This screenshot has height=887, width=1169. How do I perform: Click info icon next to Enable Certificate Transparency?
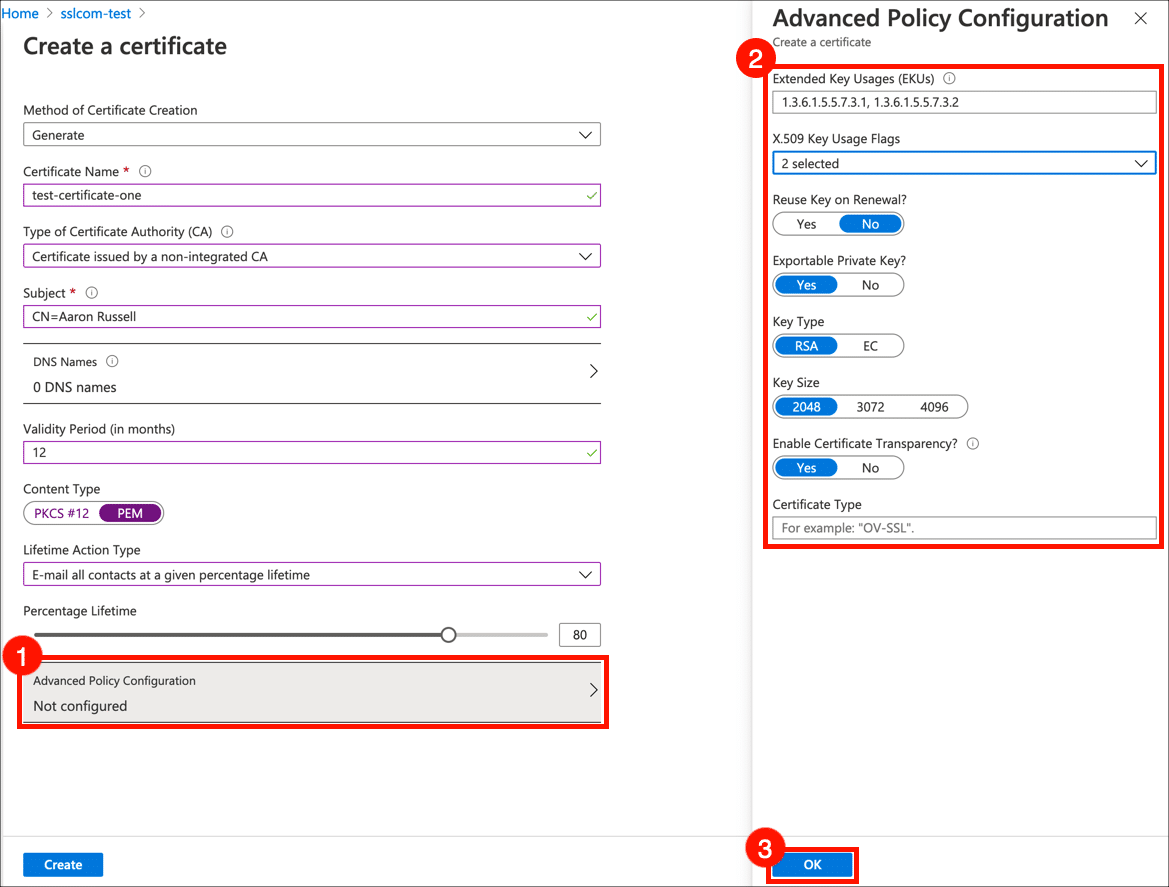973,444
